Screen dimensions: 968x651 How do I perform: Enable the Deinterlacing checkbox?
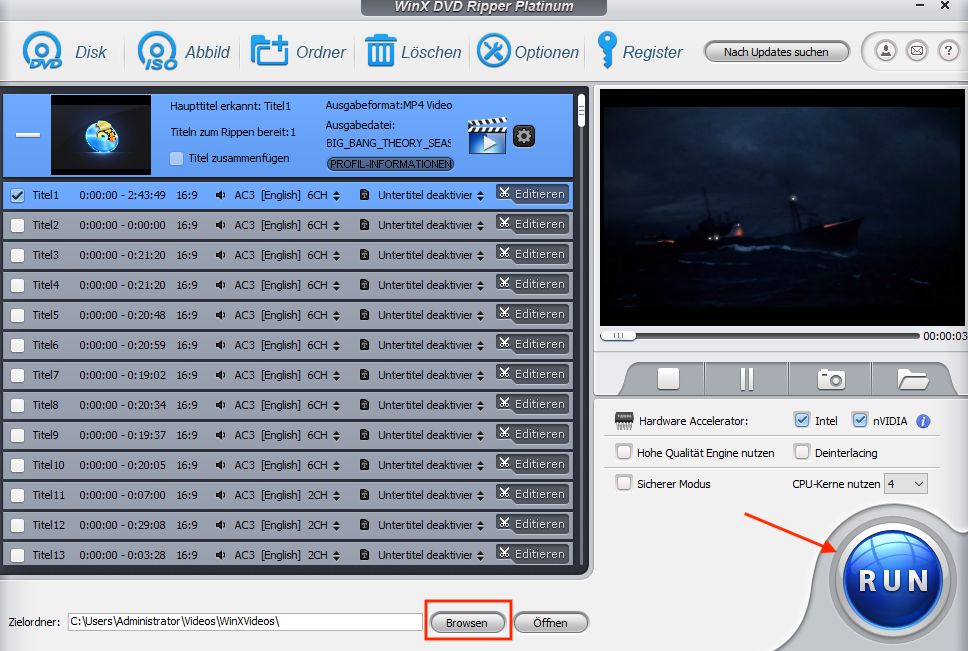pos(801,452)
